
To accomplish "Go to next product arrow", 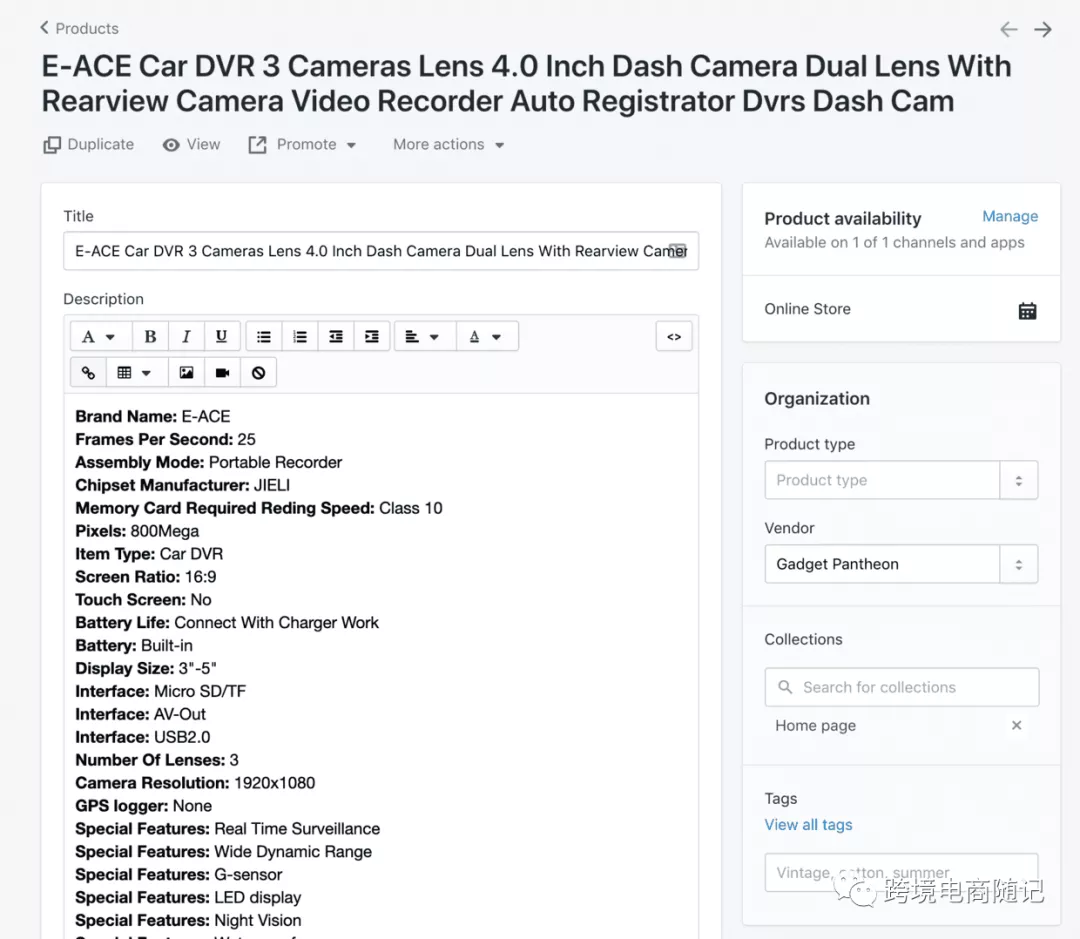I will click(x=1043, y=29).
